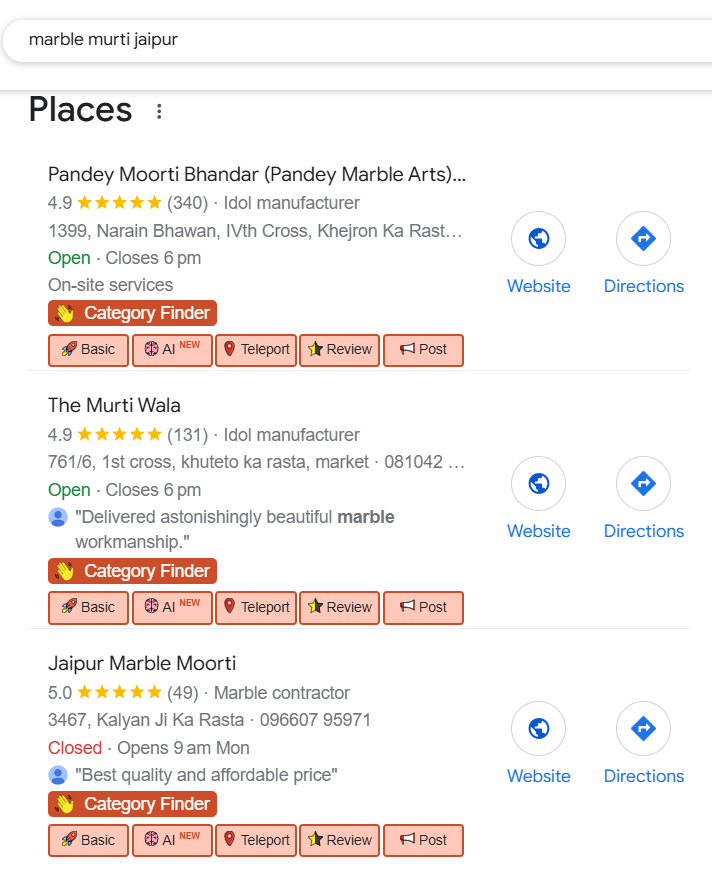Click Website globe icon for The Murti Wala
This screenshot has width=712, height=873.
(538, 484)
